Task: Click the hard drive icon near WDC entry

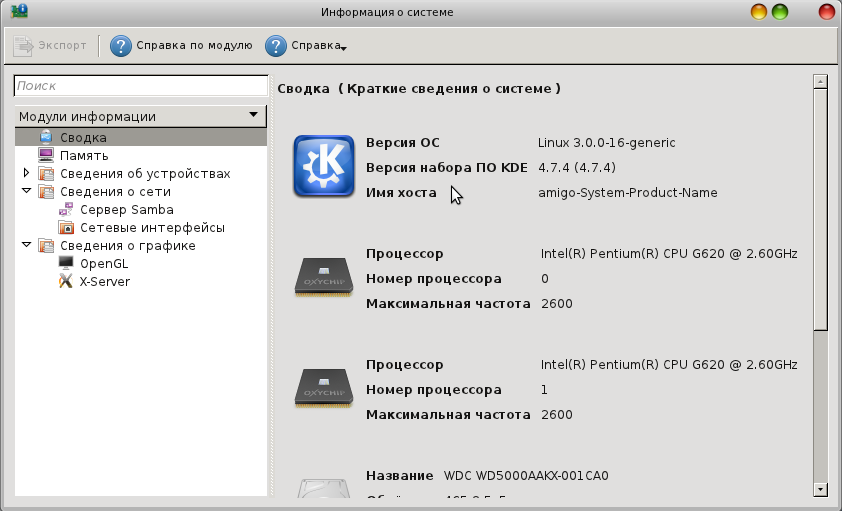Action: click(x=323, y=487)
